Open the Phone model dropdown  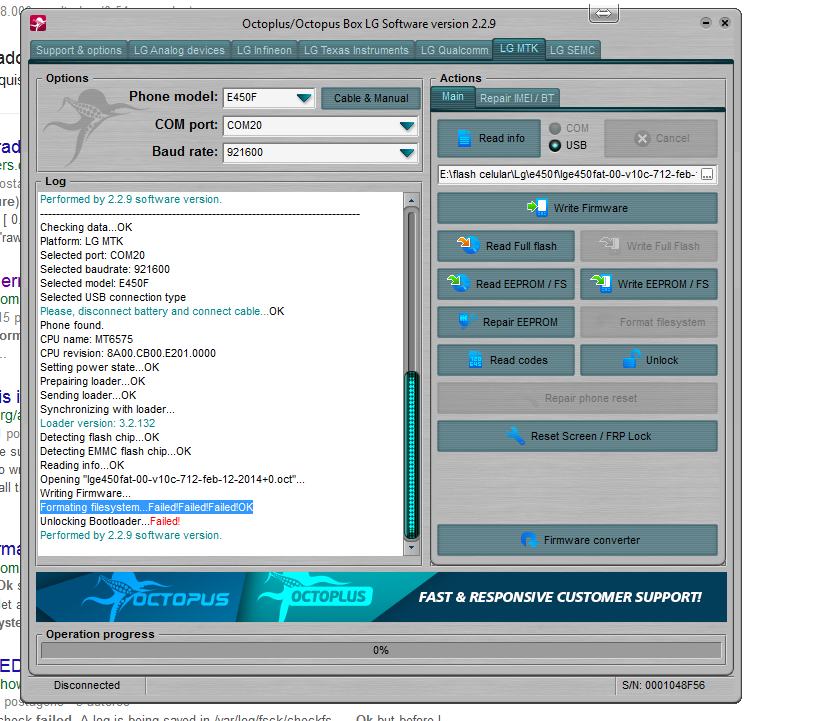tap(304, 97)
